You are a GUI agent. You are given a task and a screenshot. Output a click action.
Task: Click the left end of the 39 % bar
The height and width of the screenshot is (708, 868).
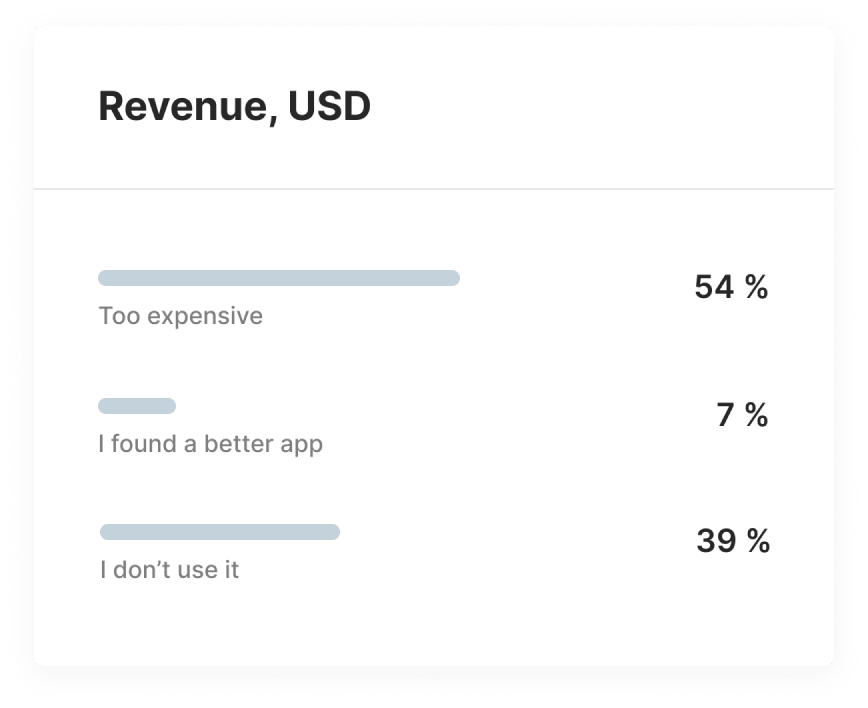[x=106, y=532]
